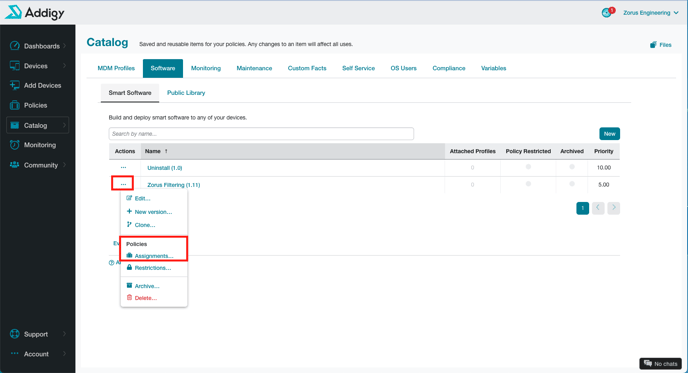Choose New version... menu entry
This screenshot has height=373, width=688.
click(x=154, y=212)
